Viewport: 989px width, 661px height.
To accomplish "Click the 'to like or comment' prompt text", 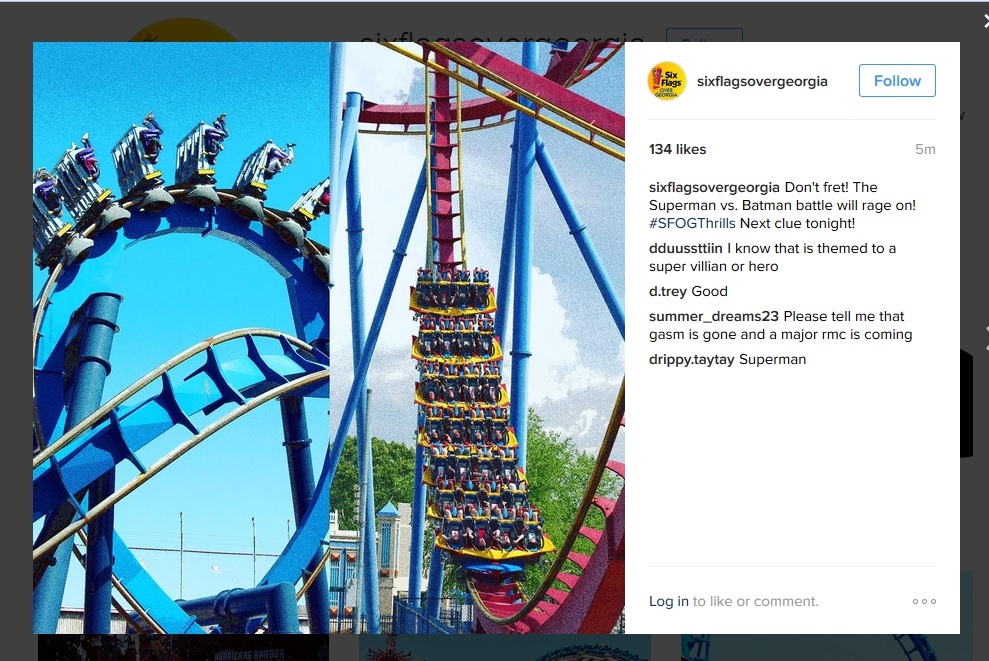I will coord(755,602).
